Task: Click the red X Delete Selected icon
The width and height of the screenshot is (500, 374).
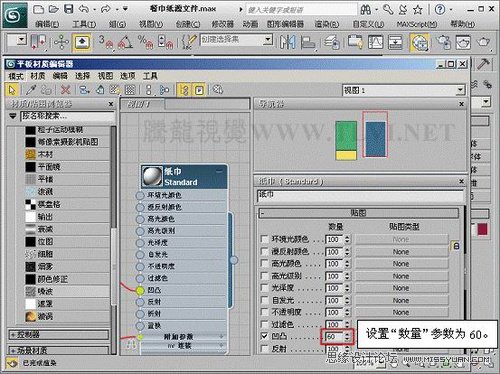Action: tap(66, 90)
